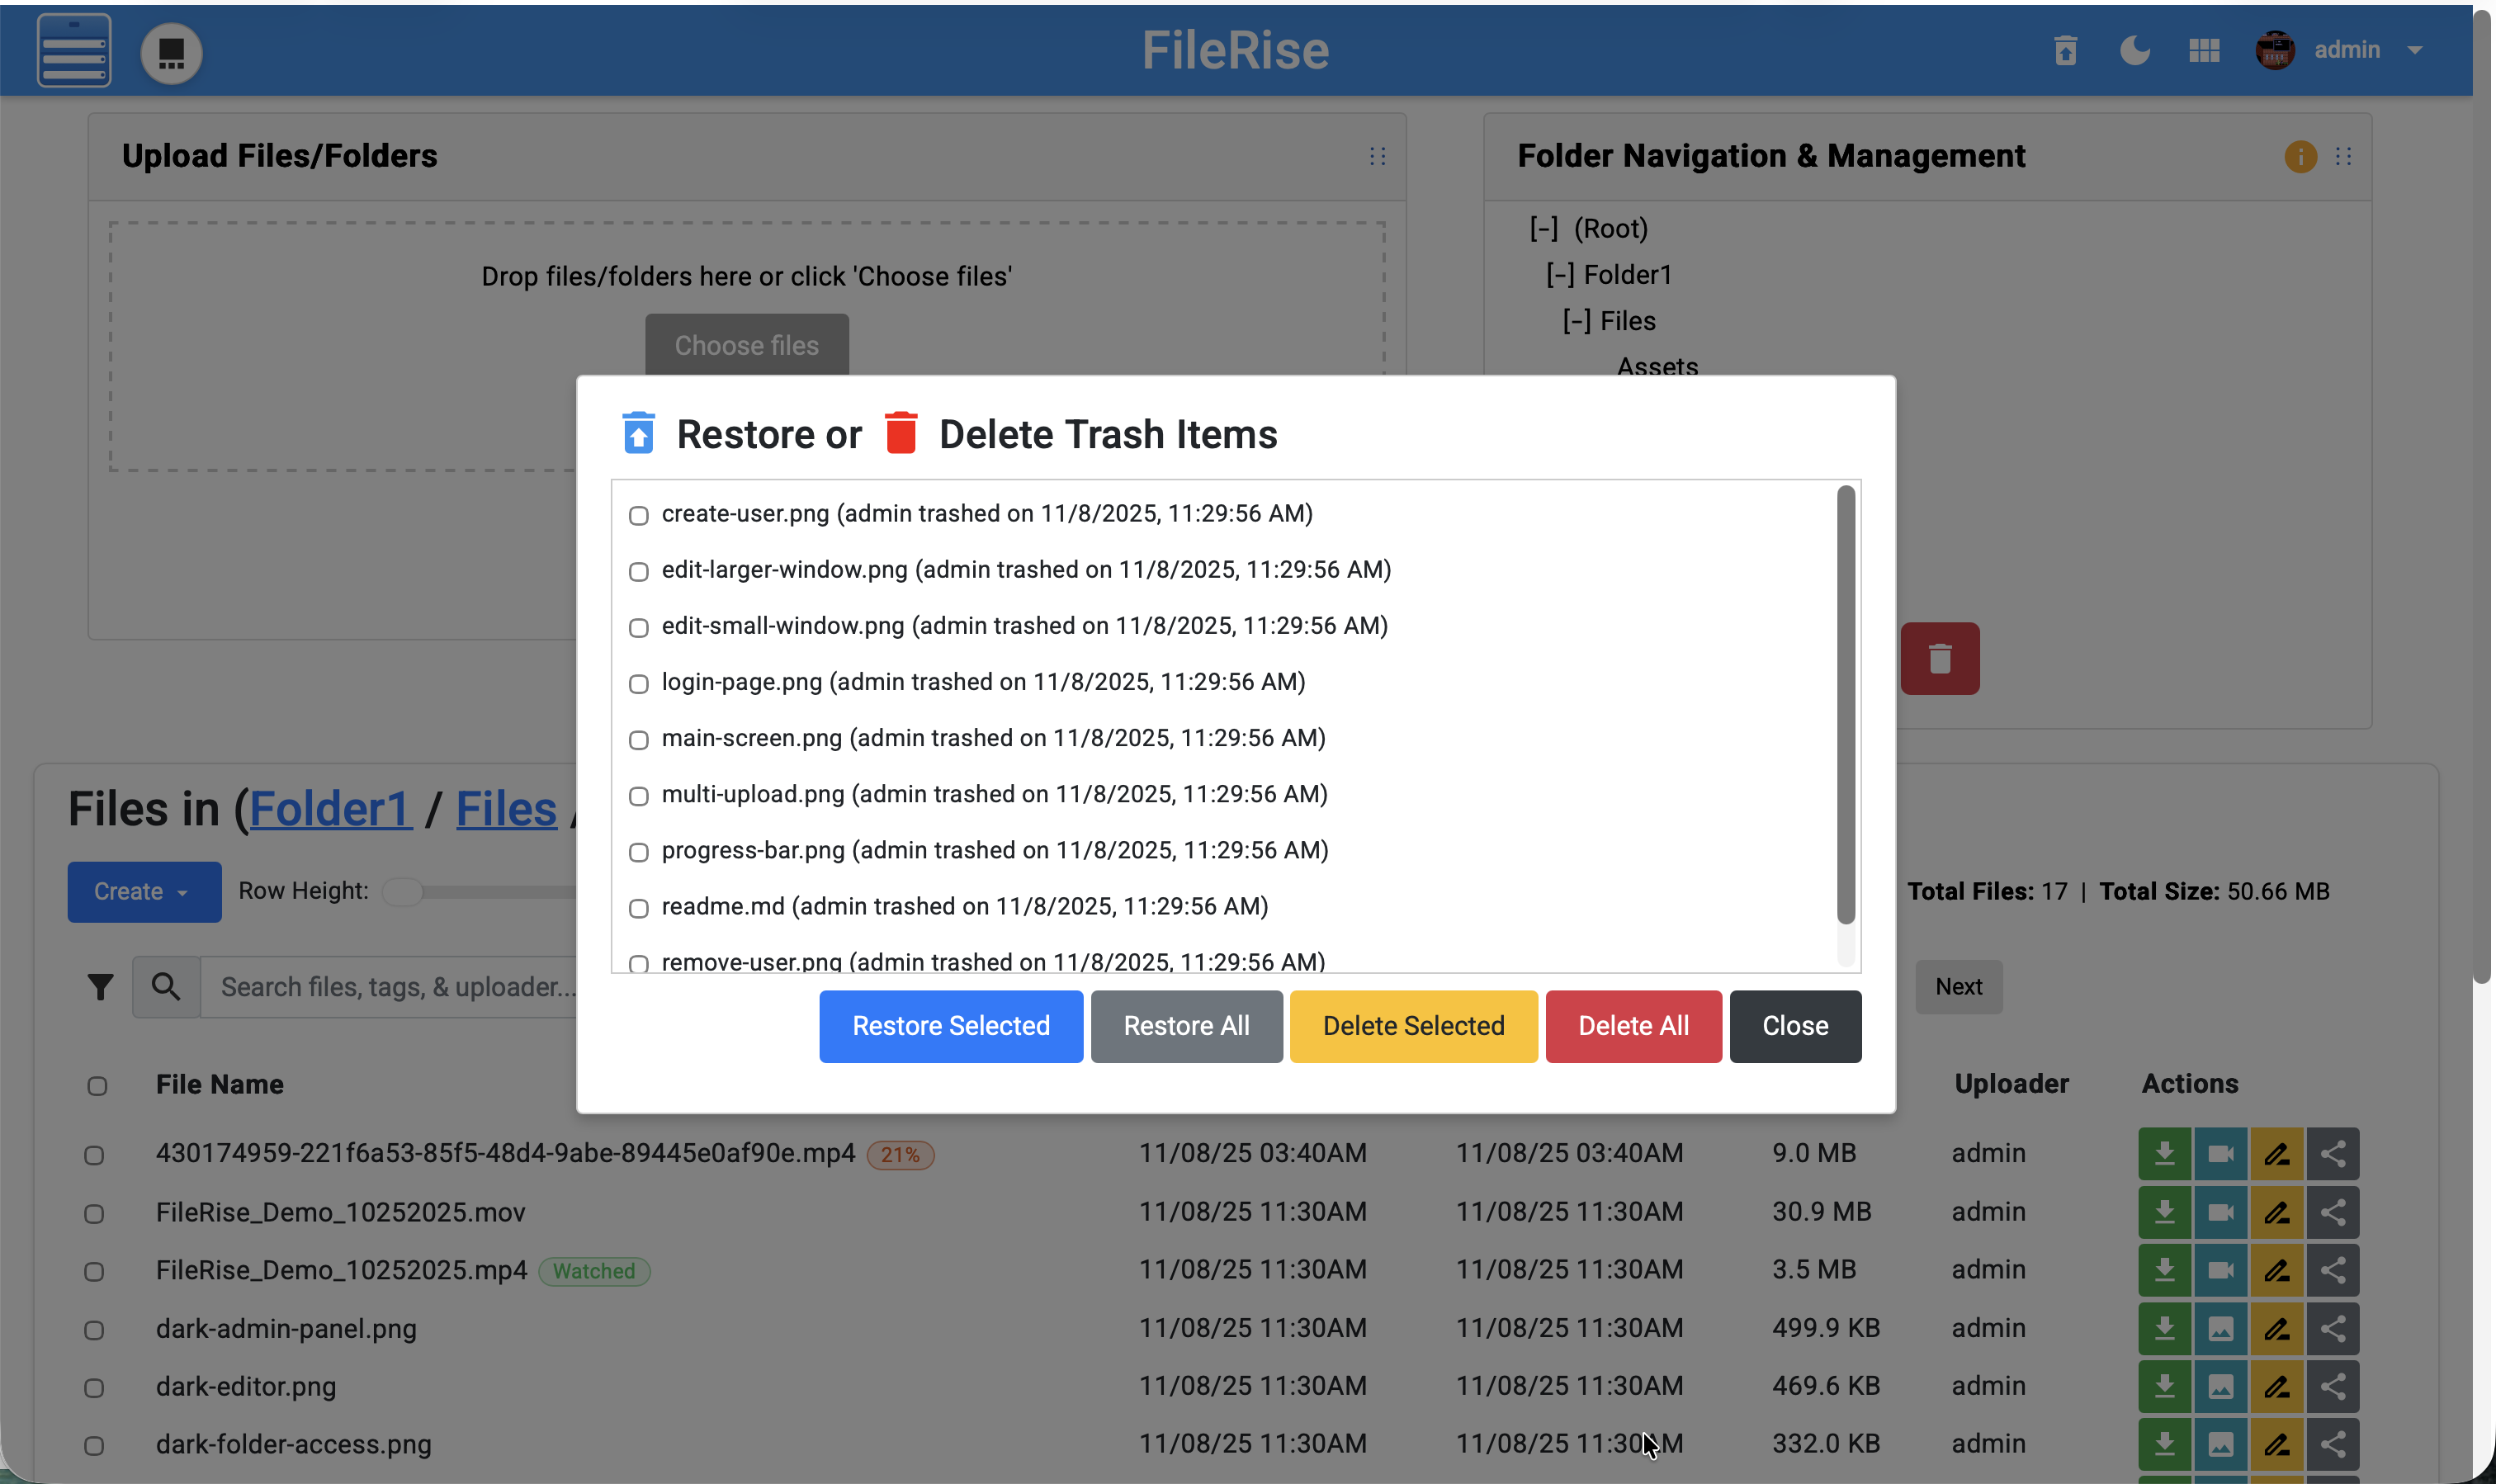Image resolution: width=2496 pixels, height=1484 pixels.
Task: Rename dark-editor.png using the pencil icon
Action: pyautogui.click(x=2277, y=1387)
